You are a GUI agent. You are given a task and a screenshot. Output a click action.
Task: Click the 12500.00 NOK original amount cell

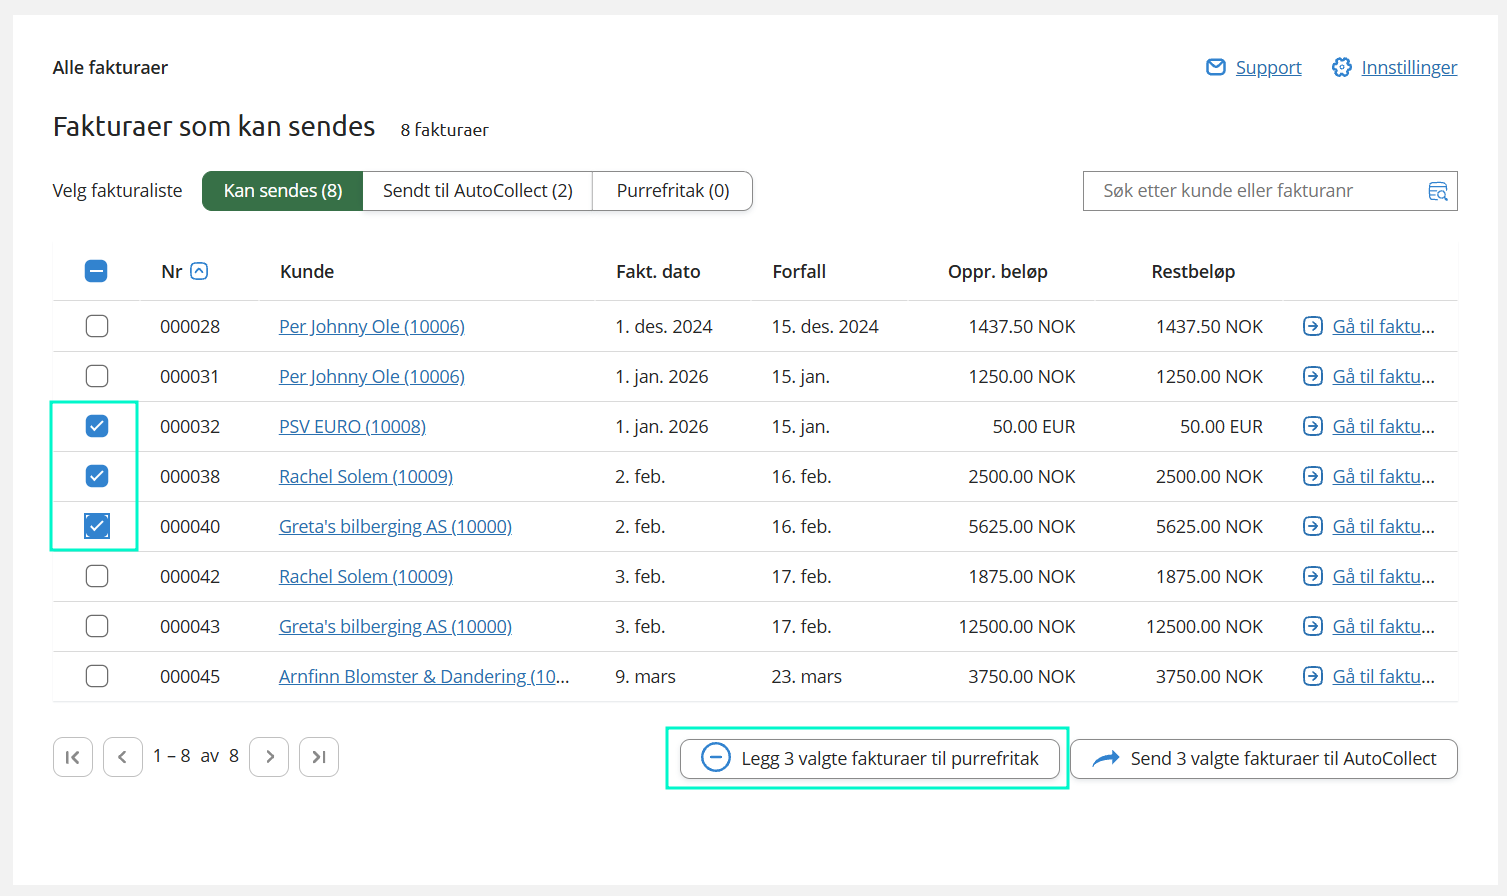click(x=1017, y=626)
